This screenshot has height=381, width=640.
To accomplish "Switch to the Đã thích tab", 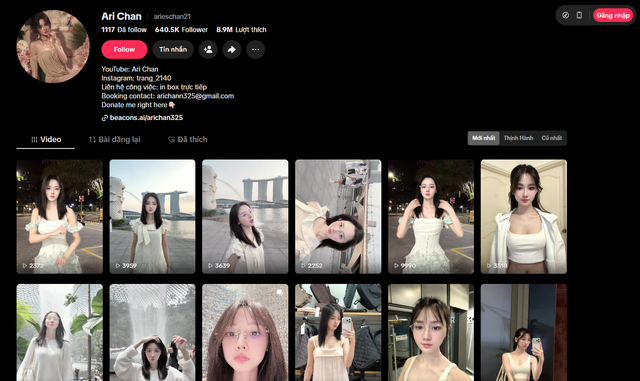I will tap(187, 139).
